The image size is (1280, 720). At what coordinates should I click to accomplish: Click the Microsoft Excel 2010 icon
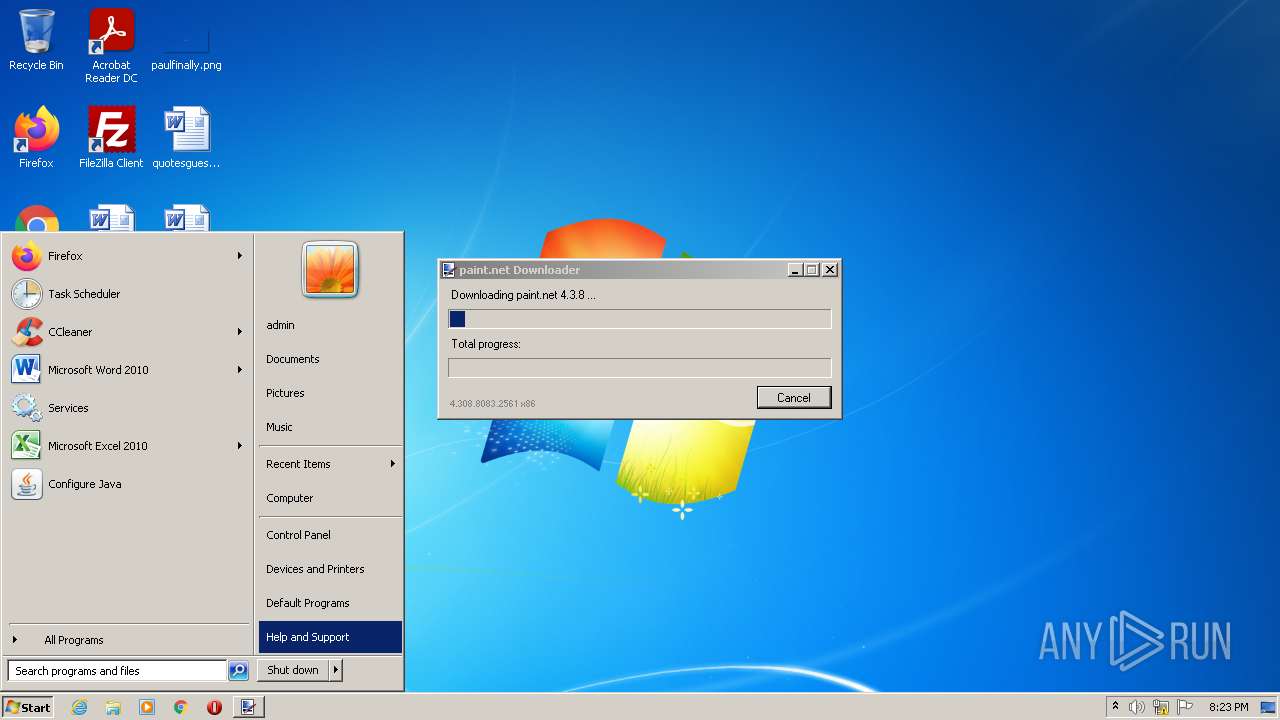pos(27,446)
